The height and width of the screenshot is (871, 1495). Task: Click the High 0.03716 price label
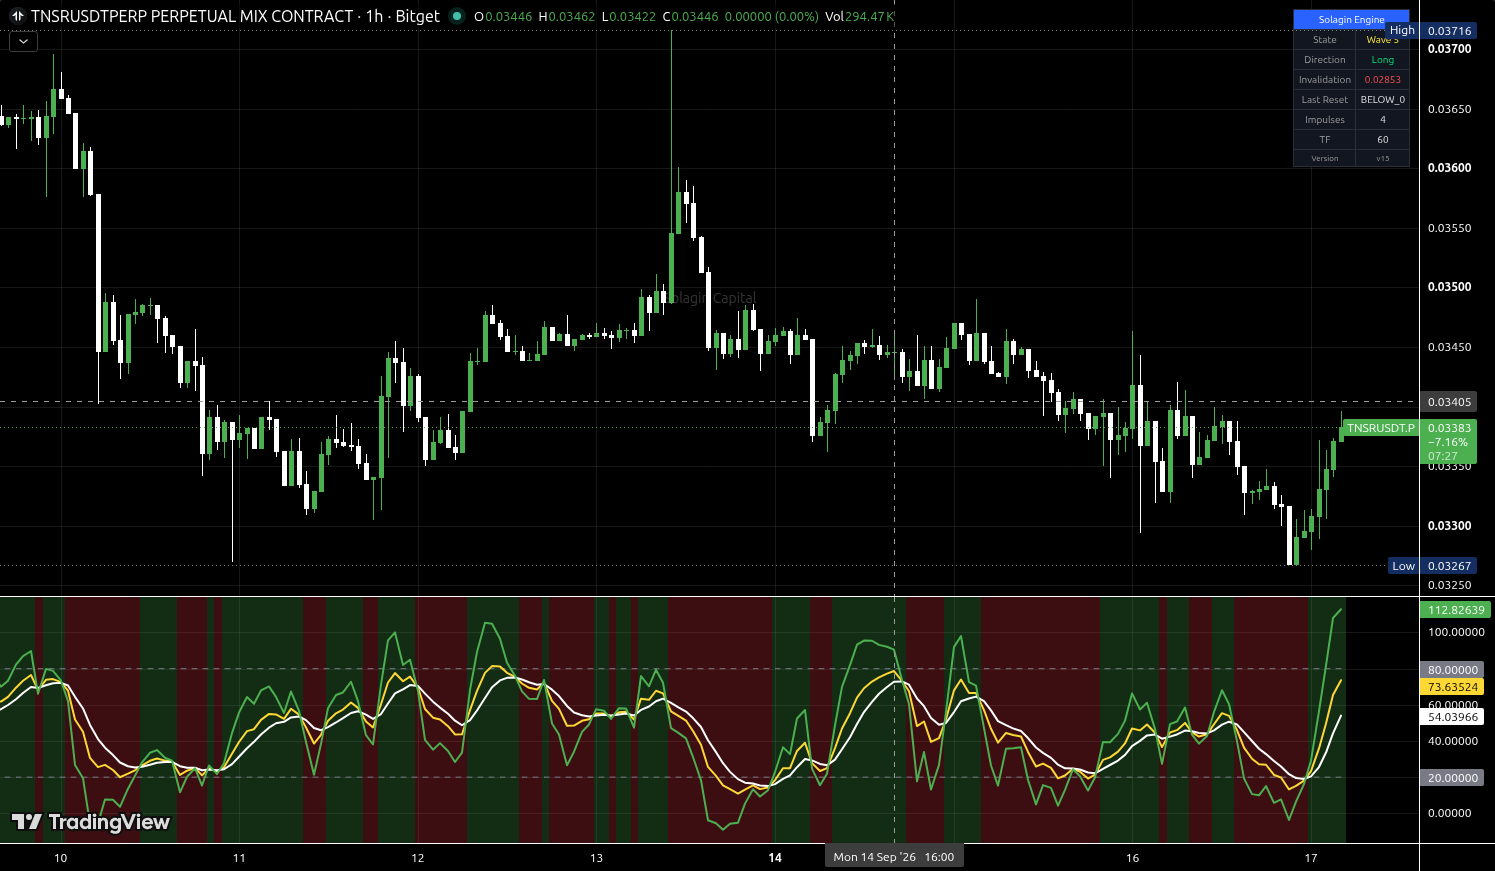click(1431, 31)
